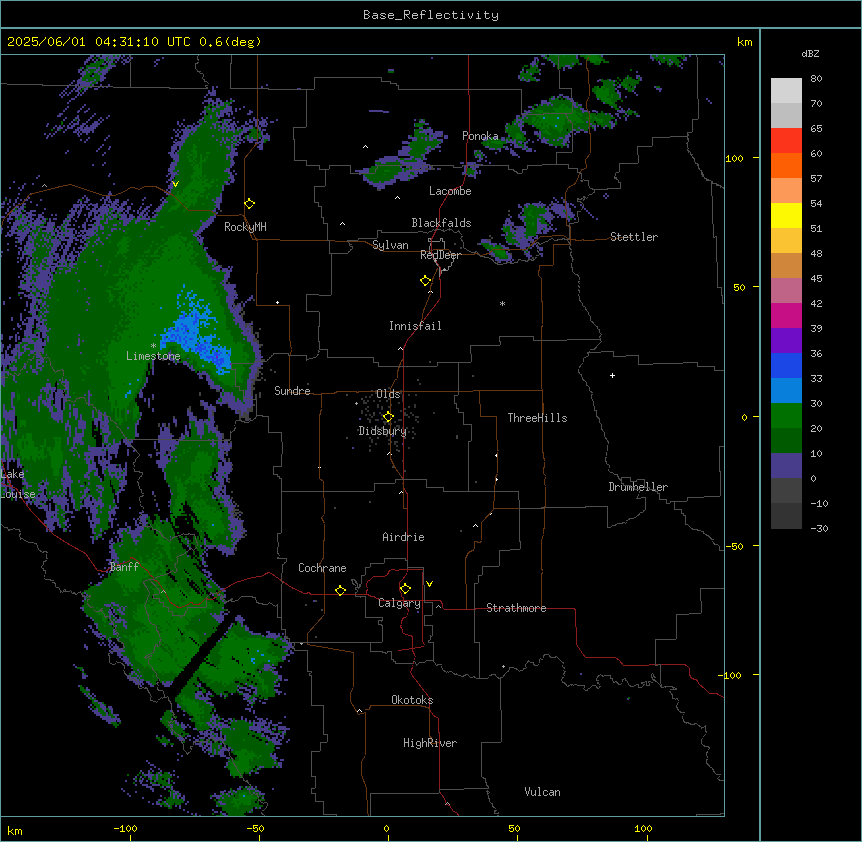Viewport: 862px width, 842px height.
Task: Click the ThreeHills city label
Action: (x=538, y=418)
